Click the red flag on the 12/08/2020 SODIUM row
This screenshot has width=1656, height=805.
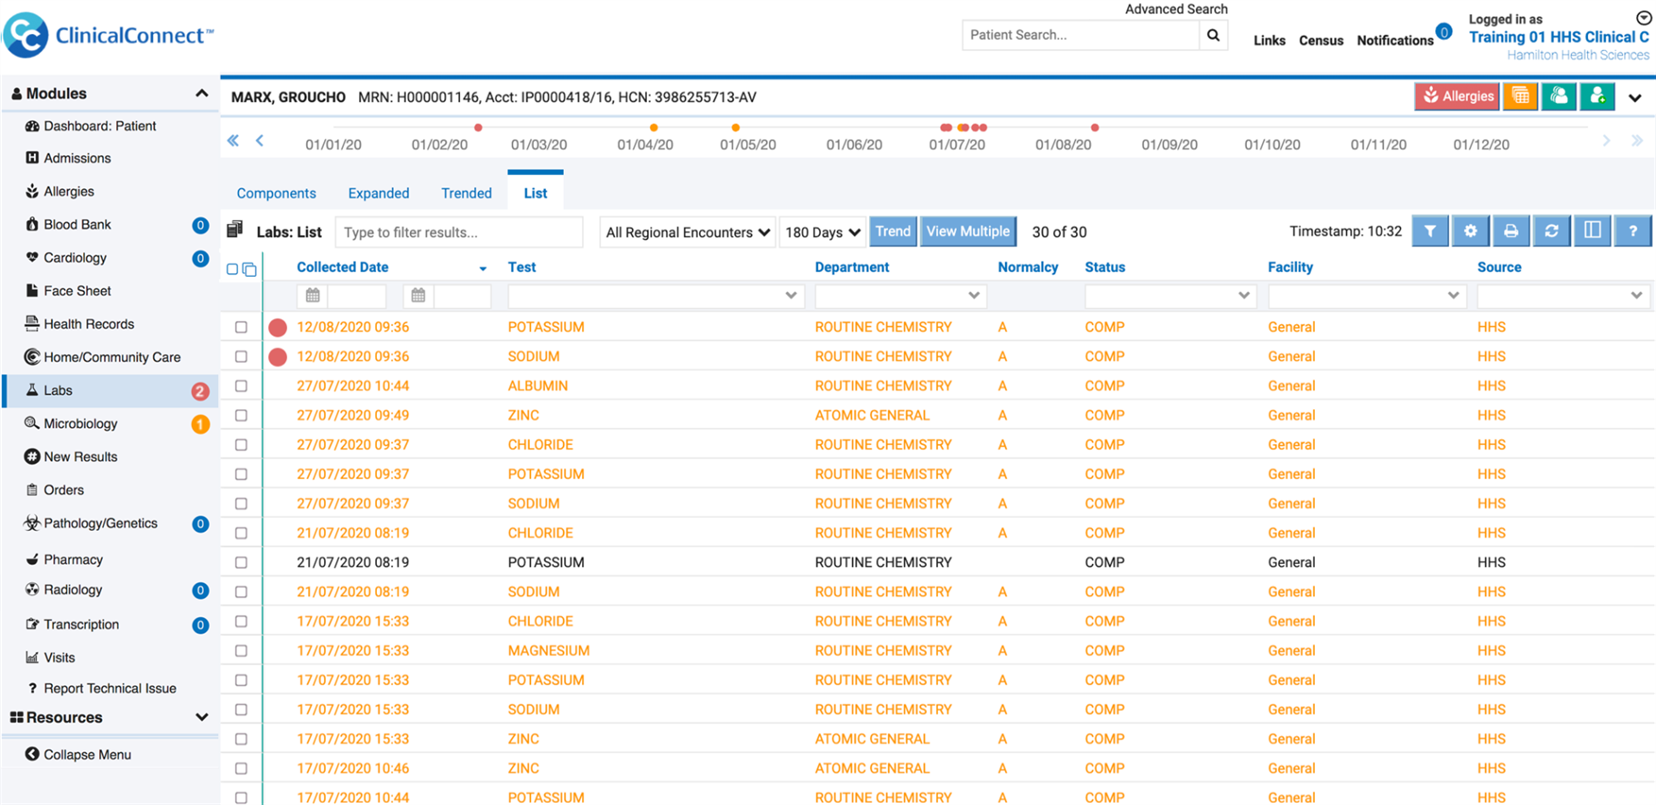click(278, 357)
